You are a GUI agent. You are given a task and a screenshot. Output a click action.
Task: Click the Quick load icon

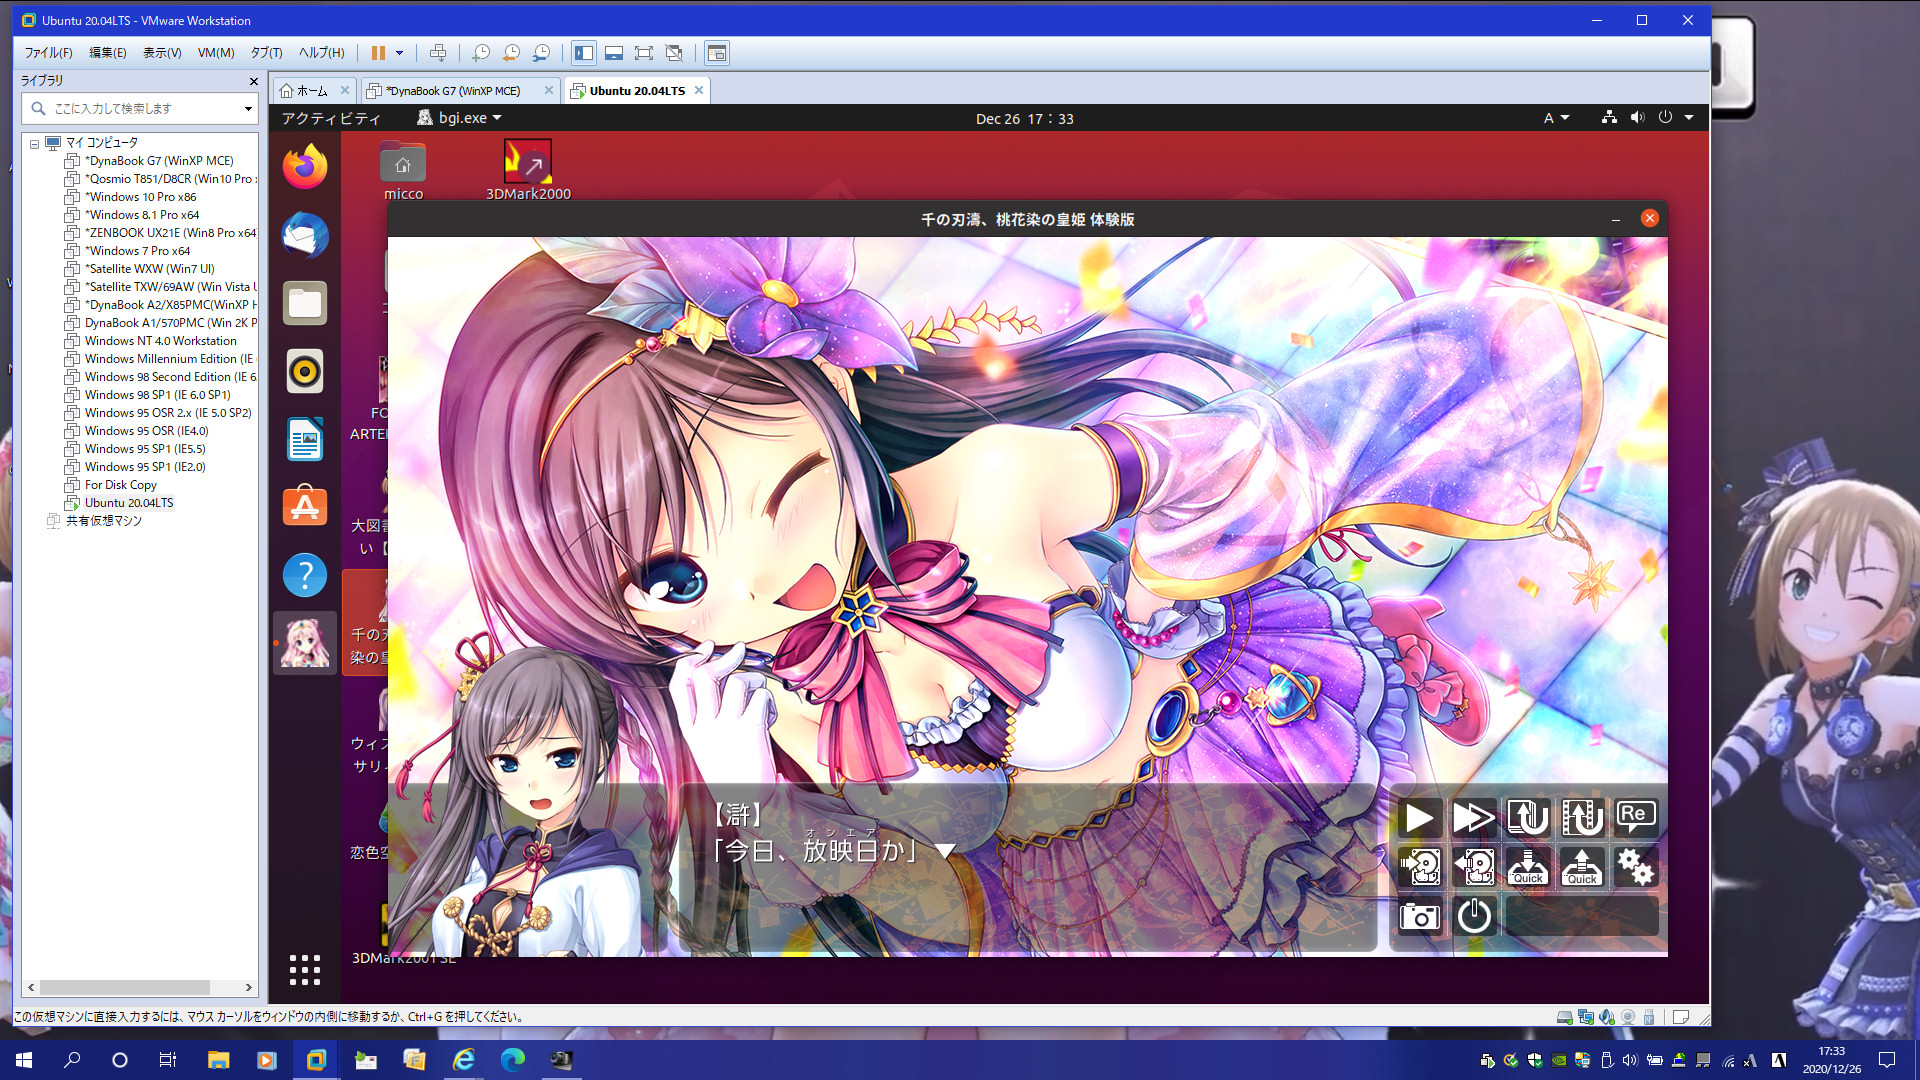[x=1582, y=867]
